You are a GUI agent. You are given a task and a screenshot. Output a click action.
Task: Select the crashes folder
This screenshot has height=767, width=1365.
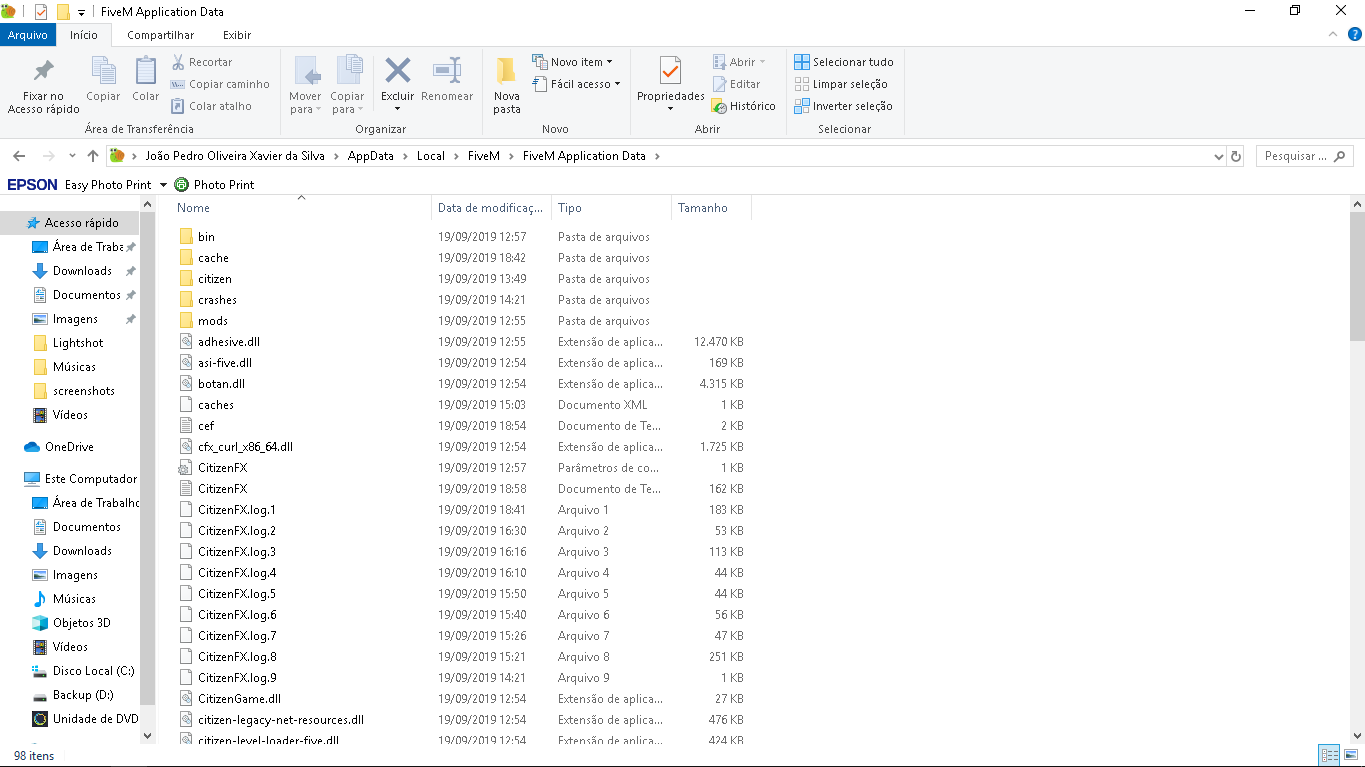[x=217, y=300]
